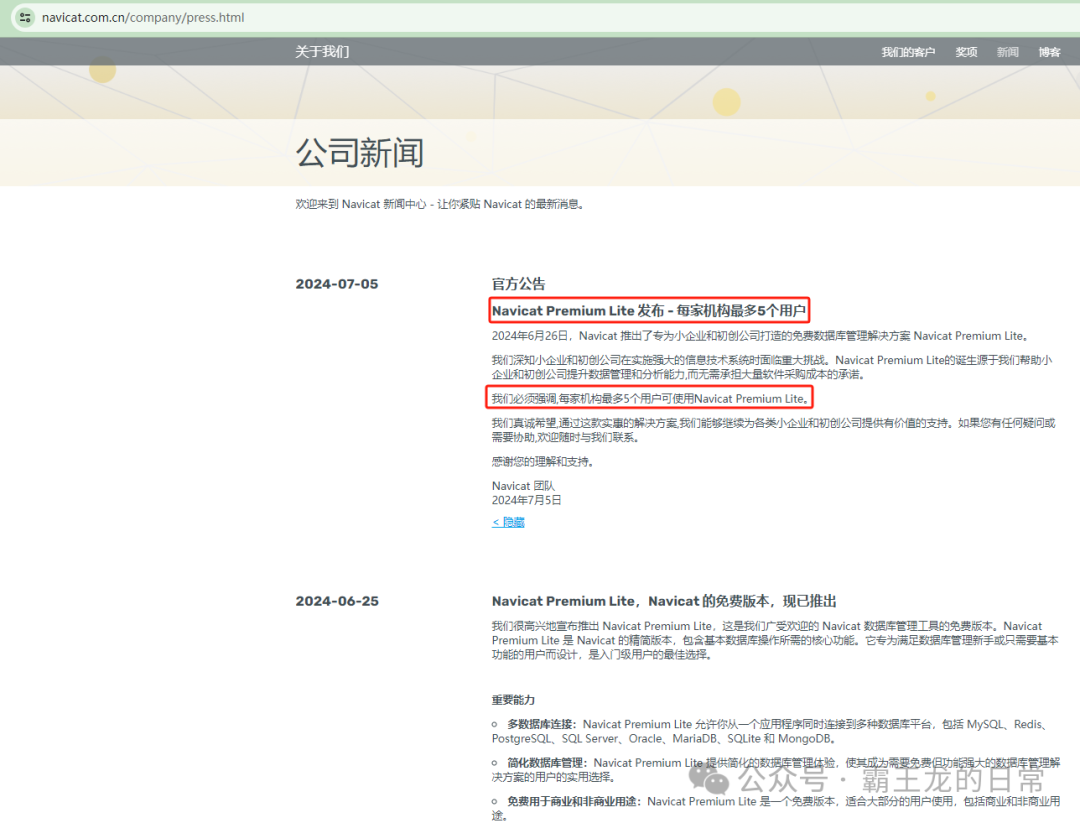Viewport: 1080px width, 823px height.
Task: Click the 公司新闻 page title
Action: point(360,153)
